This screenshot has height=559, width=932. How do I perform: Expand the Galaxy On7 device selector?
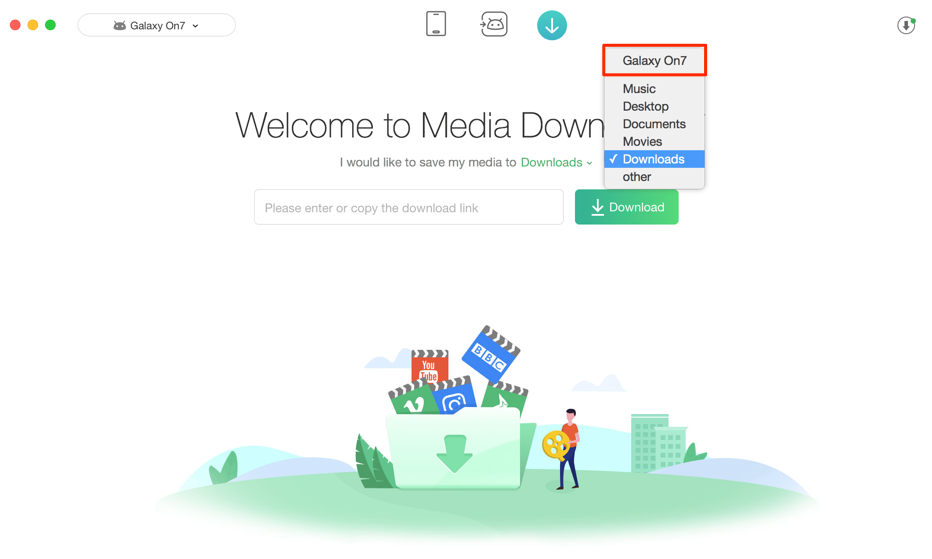pyautogui.click(x=157, y=25)
